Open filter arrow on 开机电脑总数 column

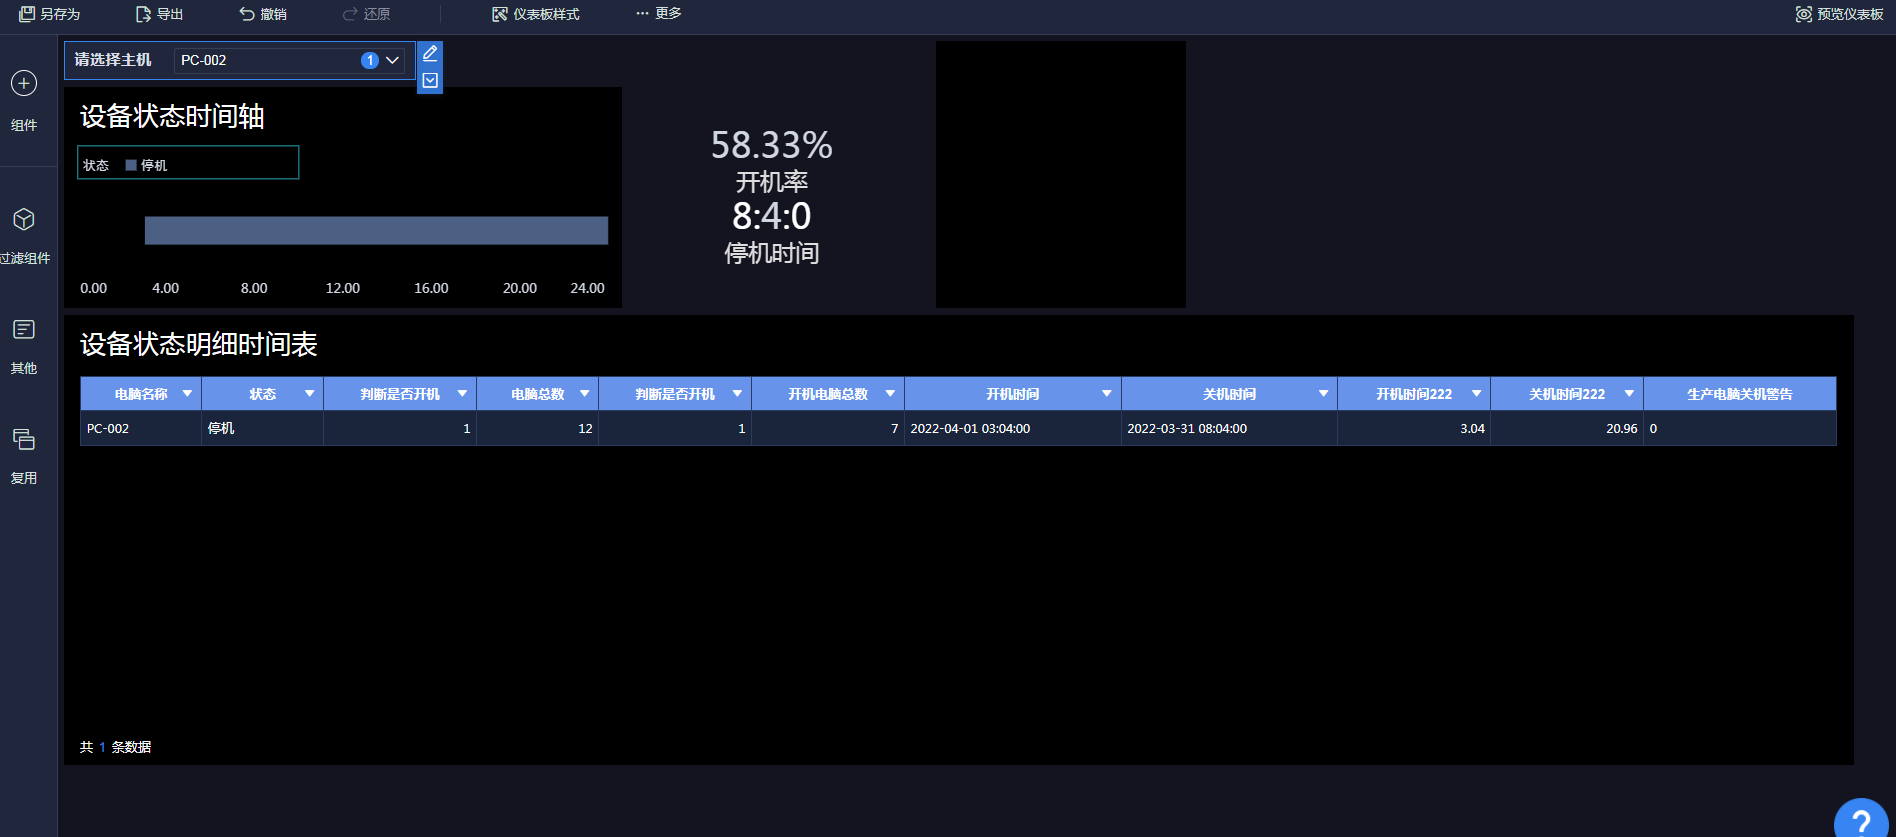890,394
